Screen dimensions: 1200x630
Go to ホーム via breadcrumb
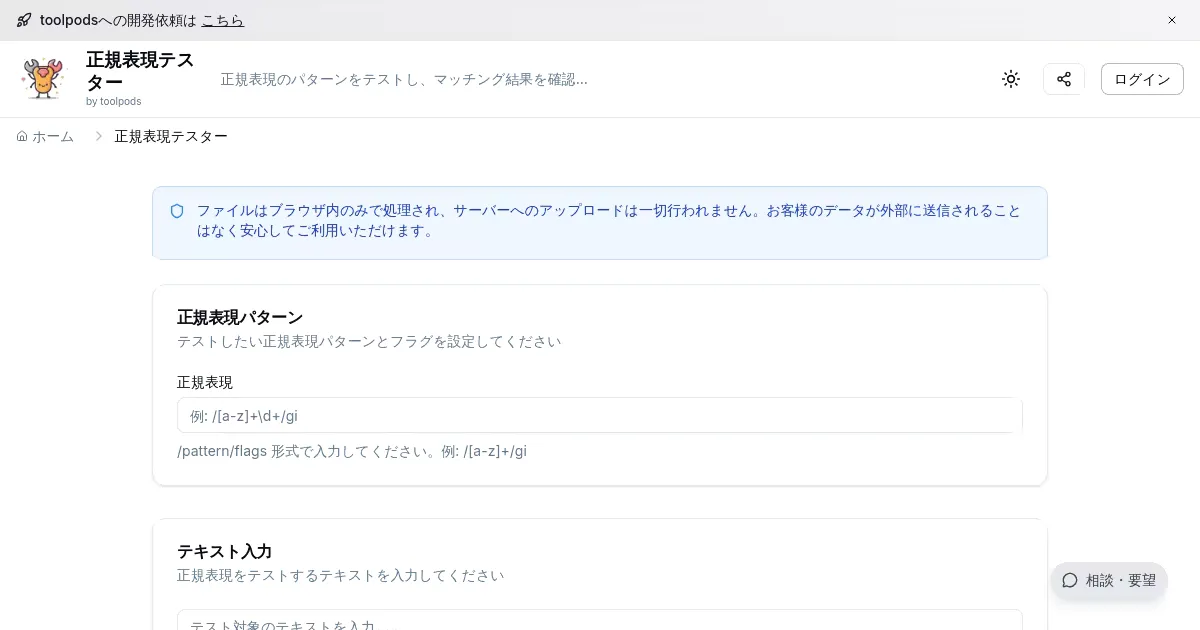click(x=53, y=136)
